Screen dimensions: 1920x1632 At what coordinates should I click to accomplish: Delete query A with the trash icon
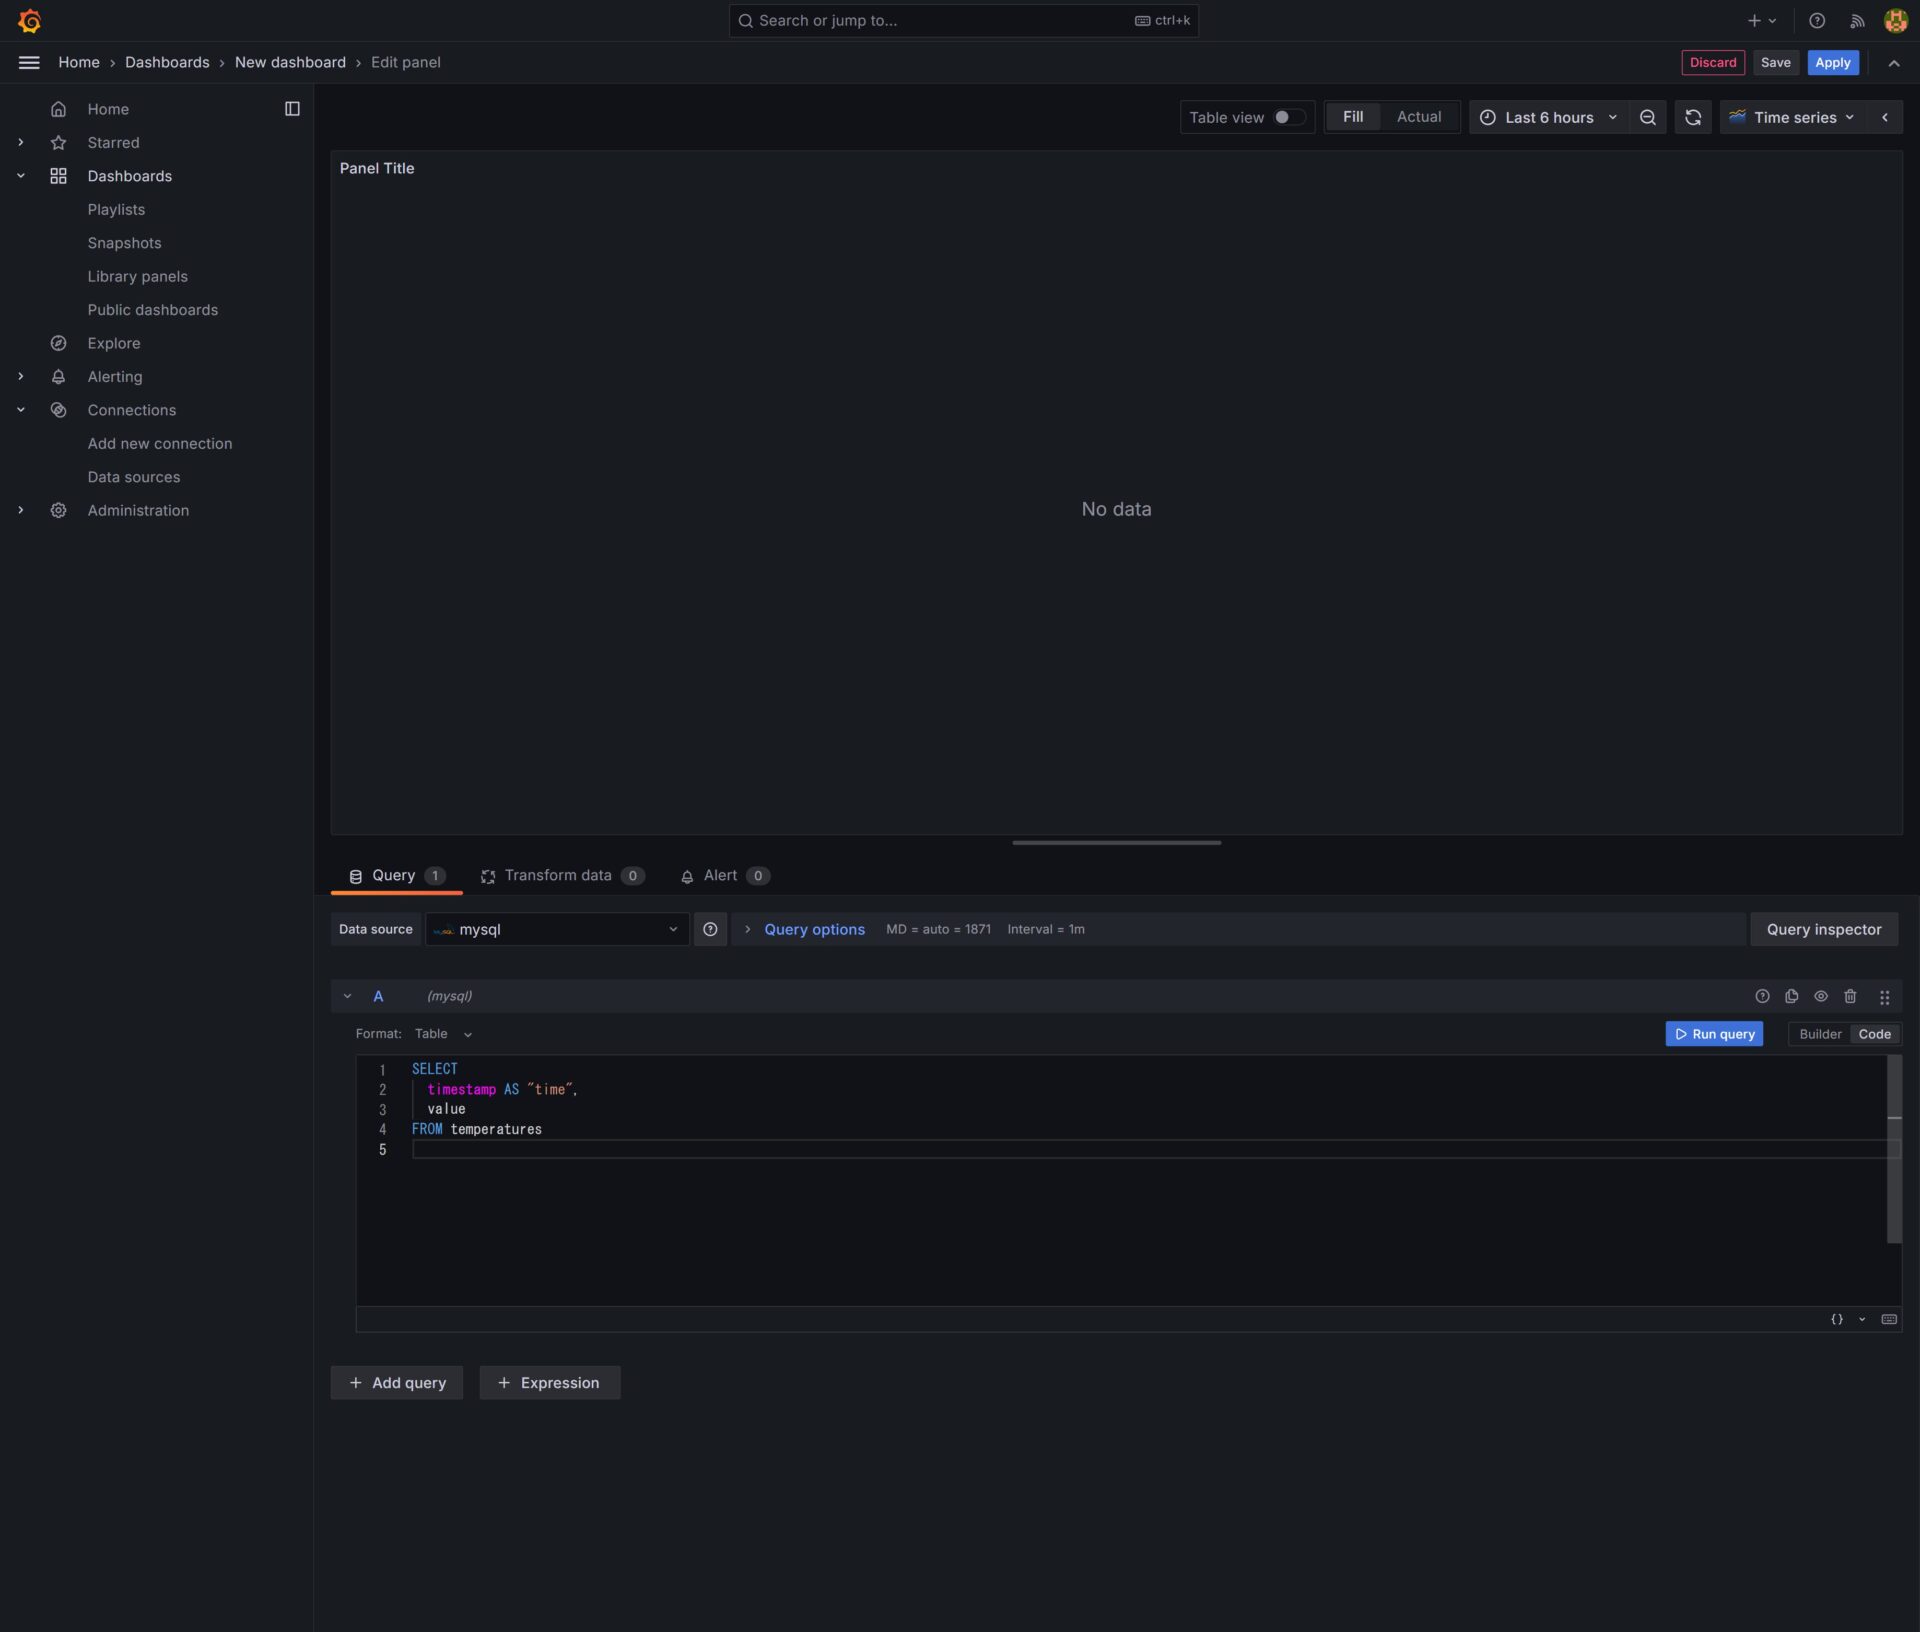coord(1849,996)
